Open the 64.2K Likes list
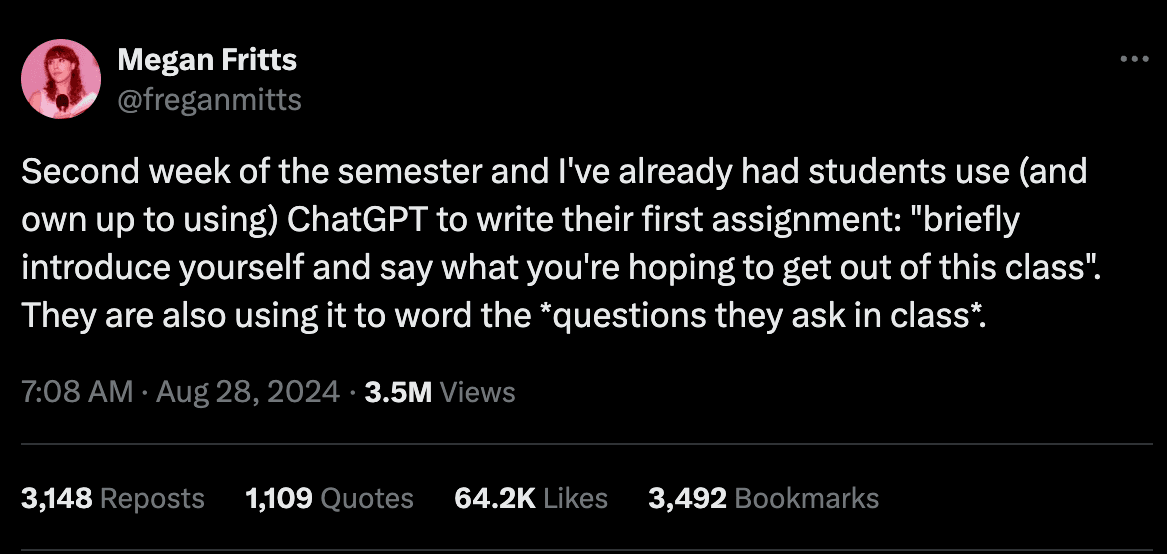Image resolution: width=1167 pixels, height=554 pixels. click(530, 498)
